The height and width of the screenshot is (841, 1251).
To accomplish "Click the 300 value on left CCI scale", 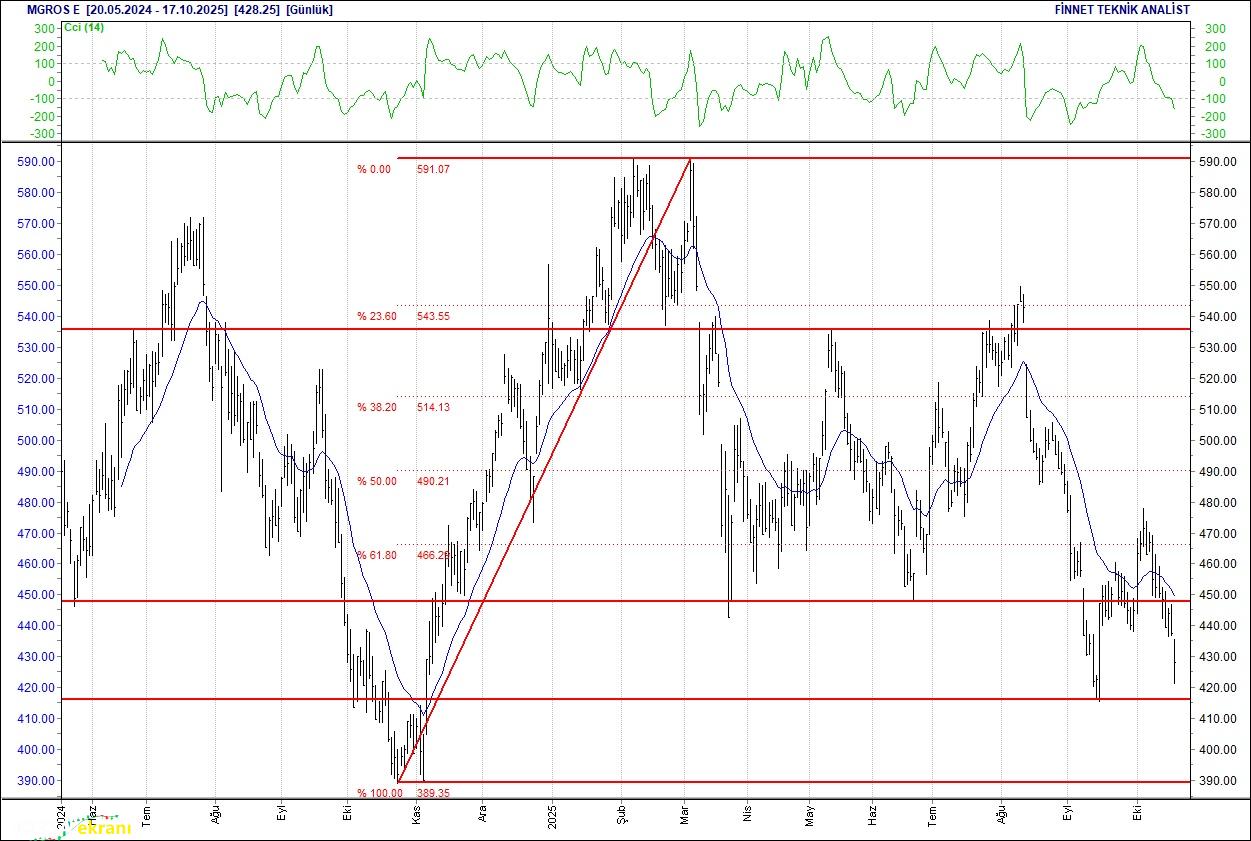I will [44, 29].
